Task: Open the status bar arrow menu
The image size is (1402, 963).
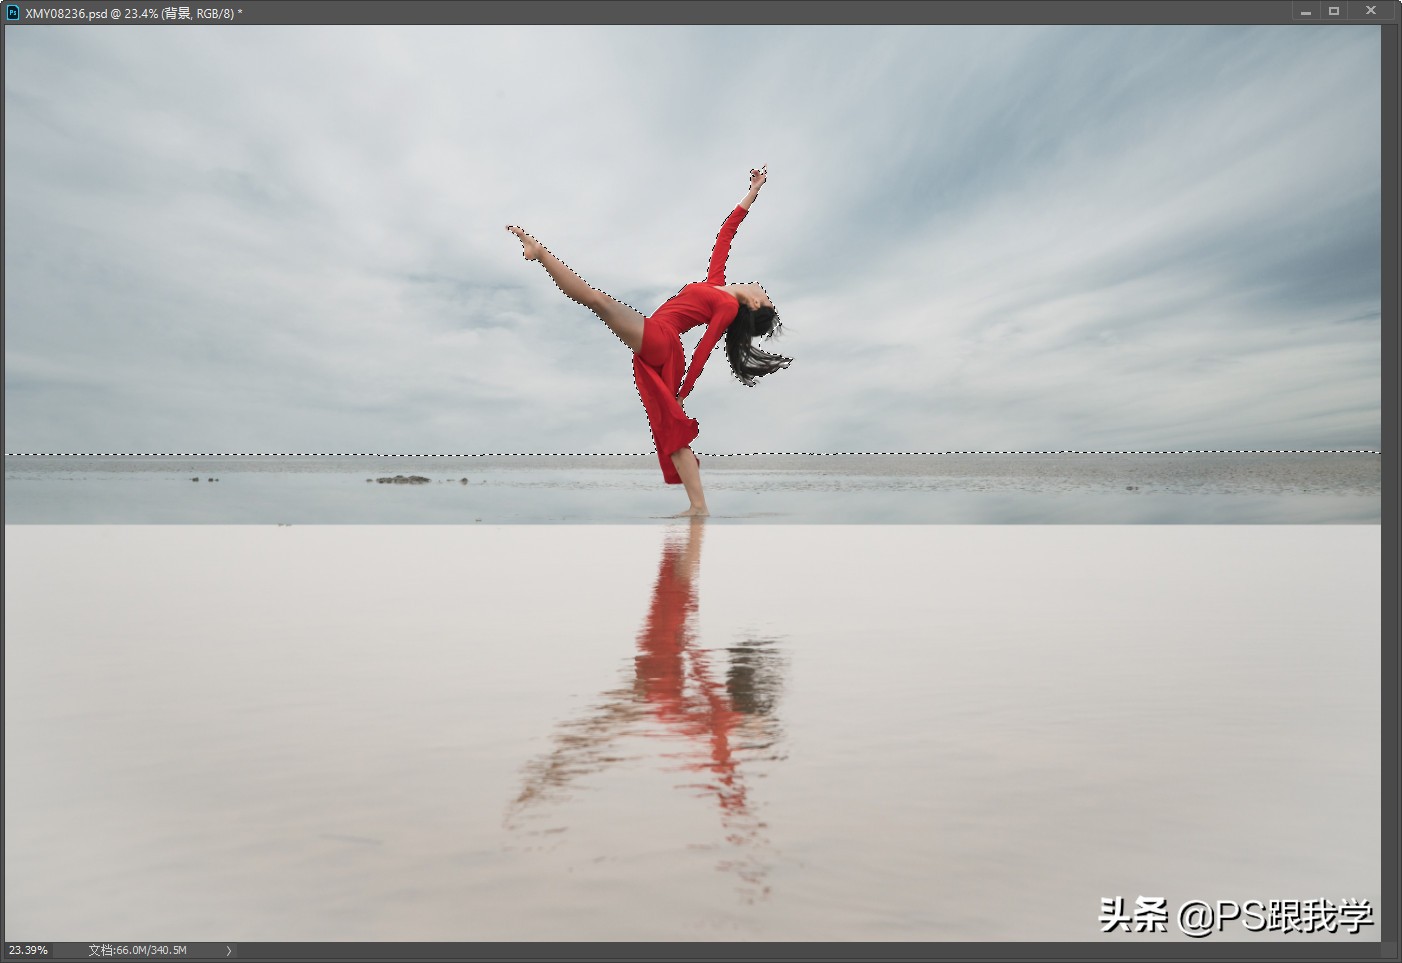Action: point(229,951)
